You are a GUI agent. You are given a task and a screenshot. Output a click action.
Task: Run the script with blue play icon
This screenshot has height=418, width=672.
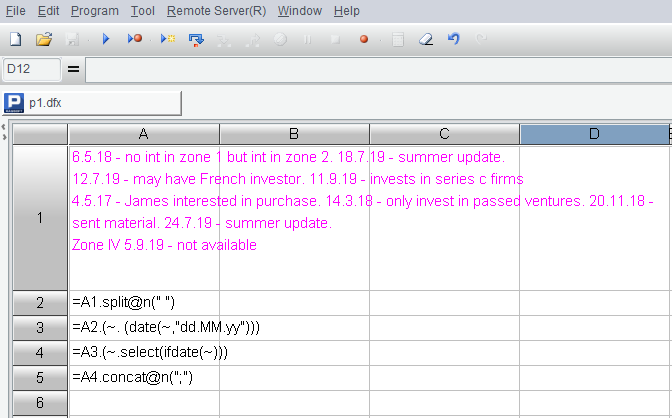pyautogui.click(x=105, y=39)
